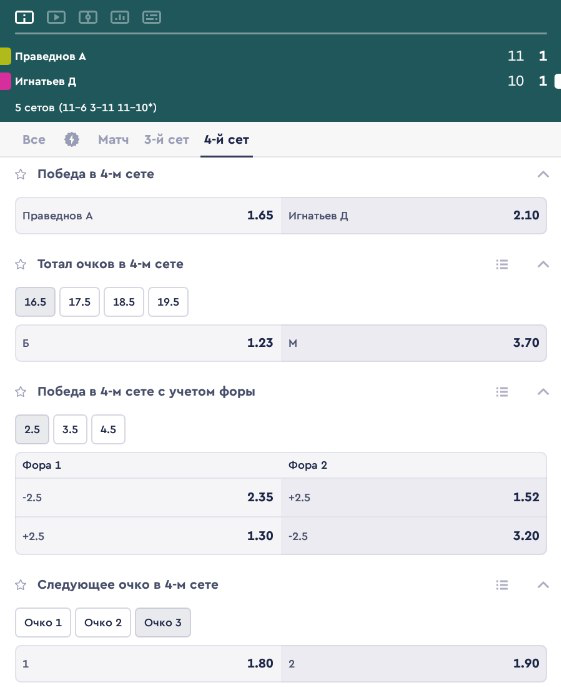
Task: Open the scoreboard table icon
Action: pyautogui.click(x=152, y=17)
